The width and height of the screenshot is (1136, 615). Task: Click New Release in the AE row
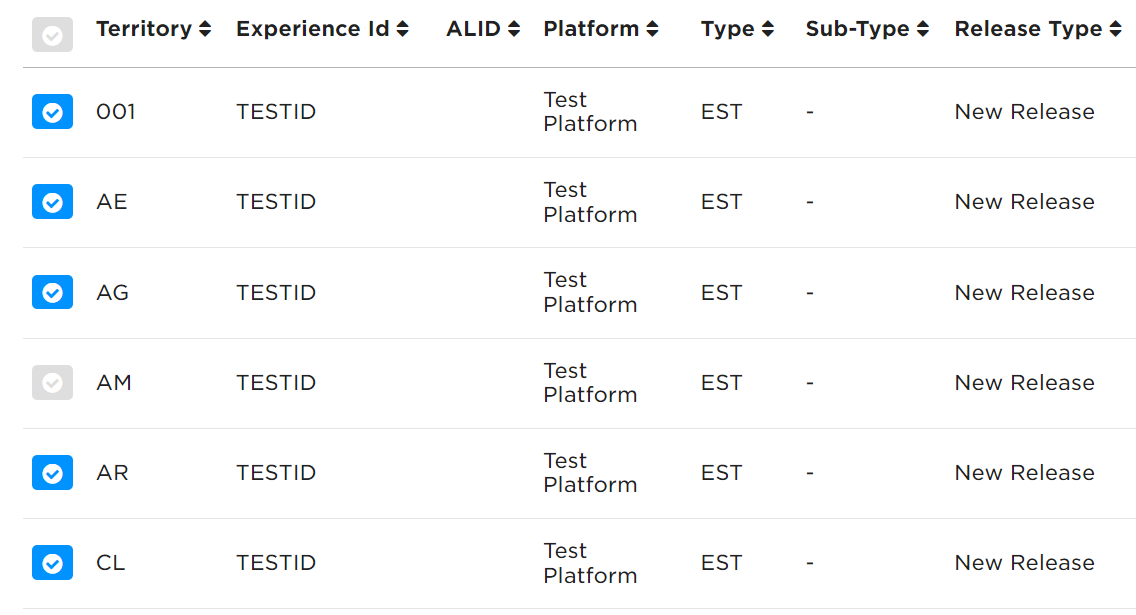1024,201
